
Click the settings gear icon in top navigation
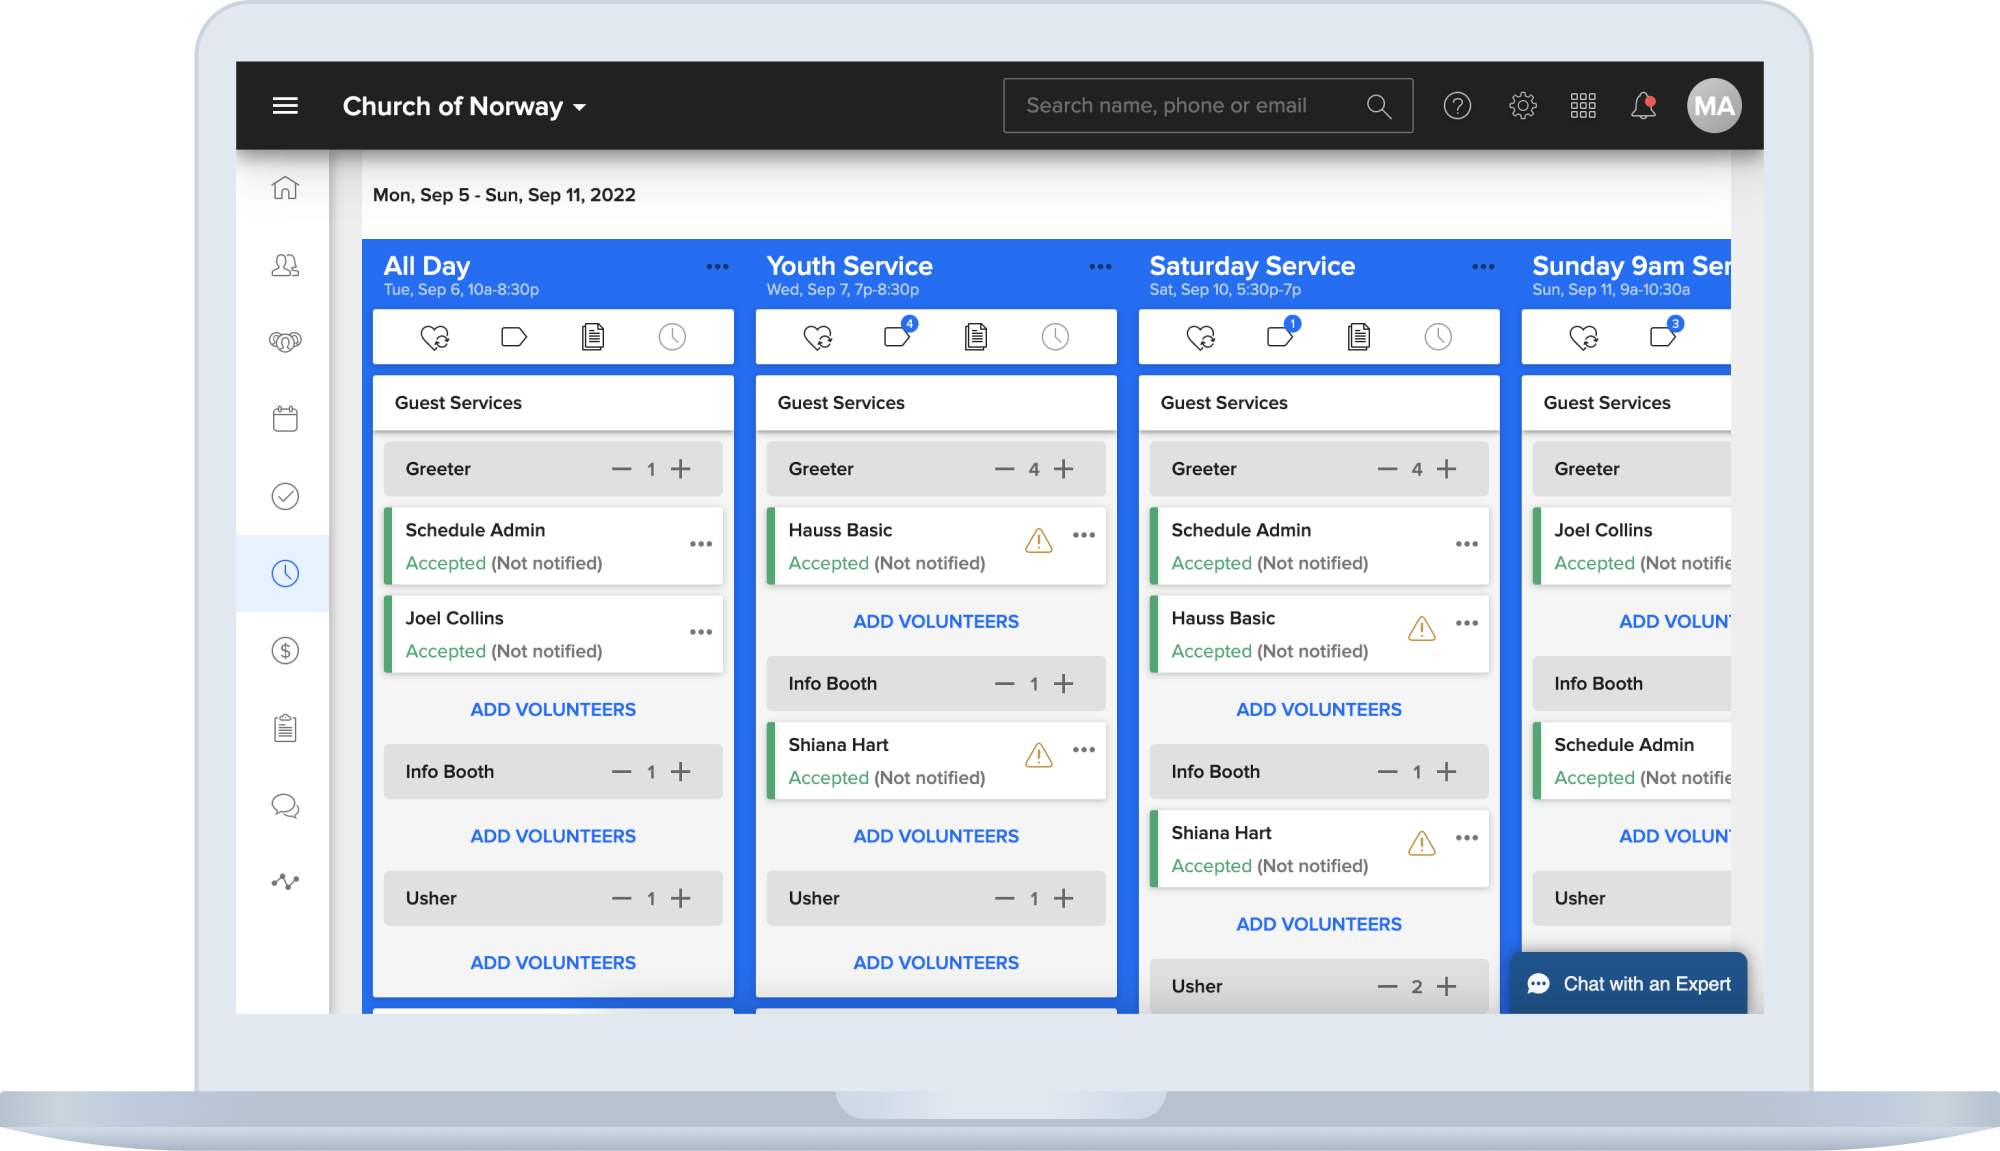point(1523,106)
